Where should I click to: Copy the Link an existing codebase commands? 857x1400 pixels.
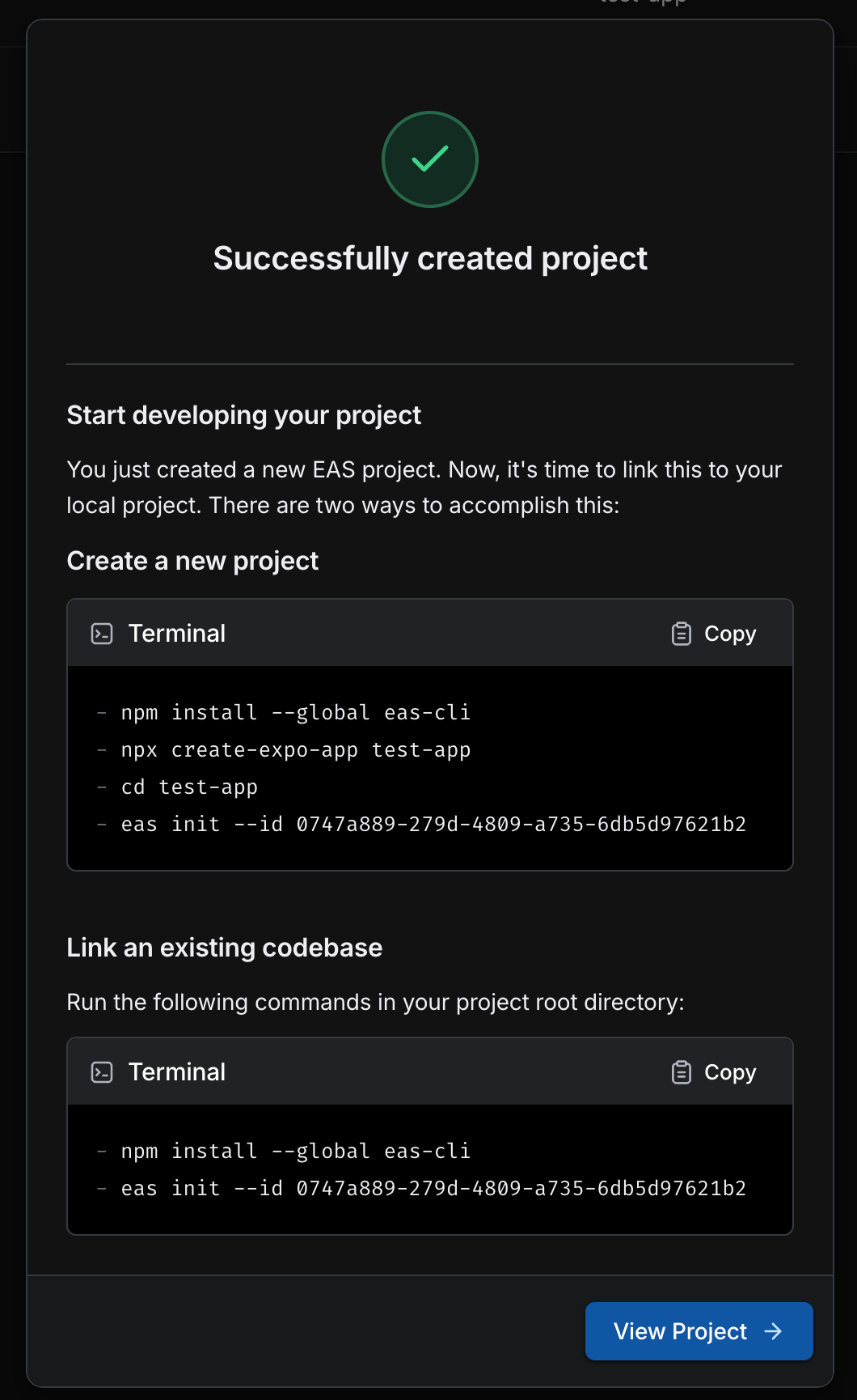click(x=714, y=1072)
